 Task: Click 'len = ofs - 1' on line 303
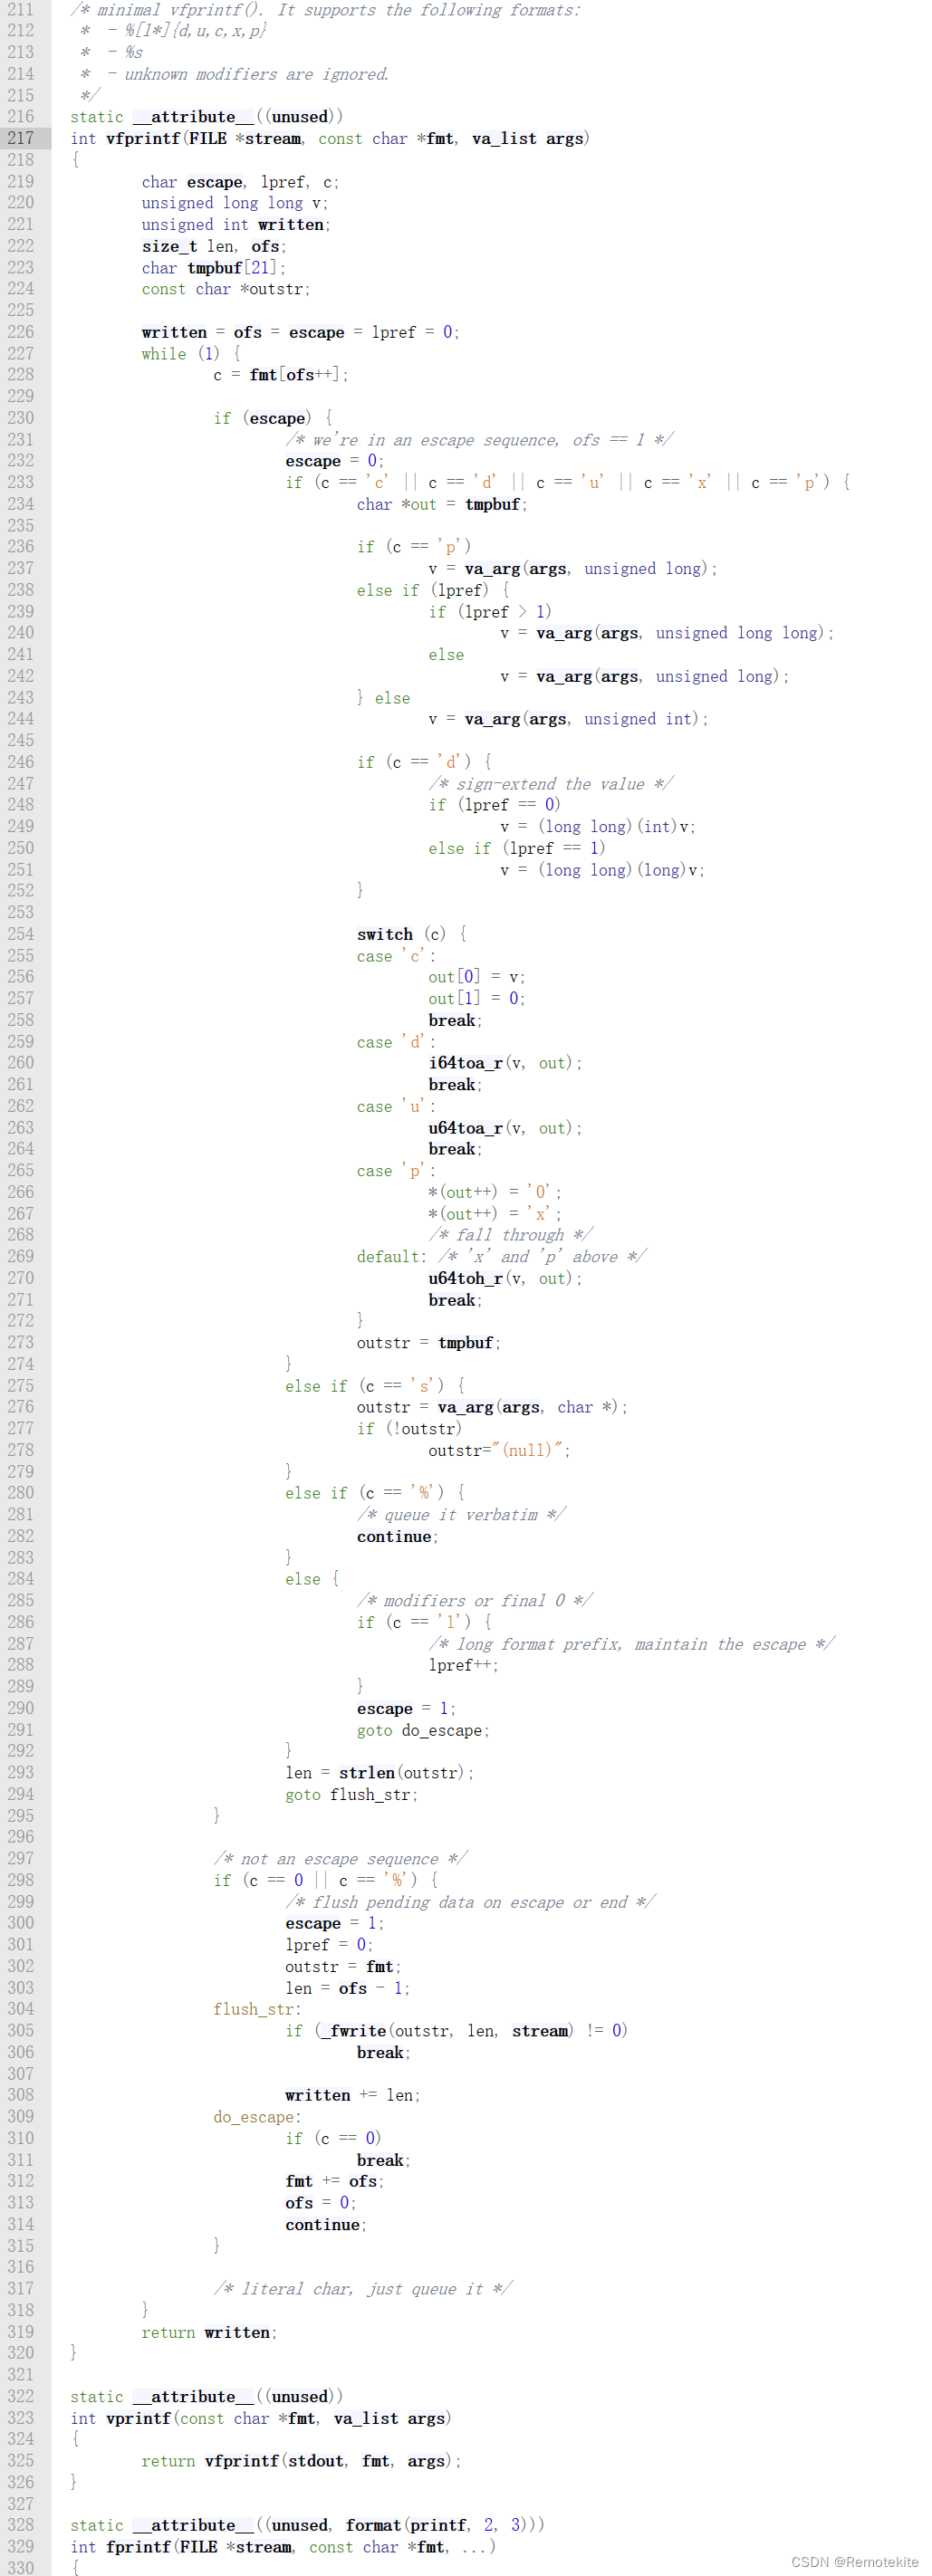pyautogui.click(x=343, y=1987)
